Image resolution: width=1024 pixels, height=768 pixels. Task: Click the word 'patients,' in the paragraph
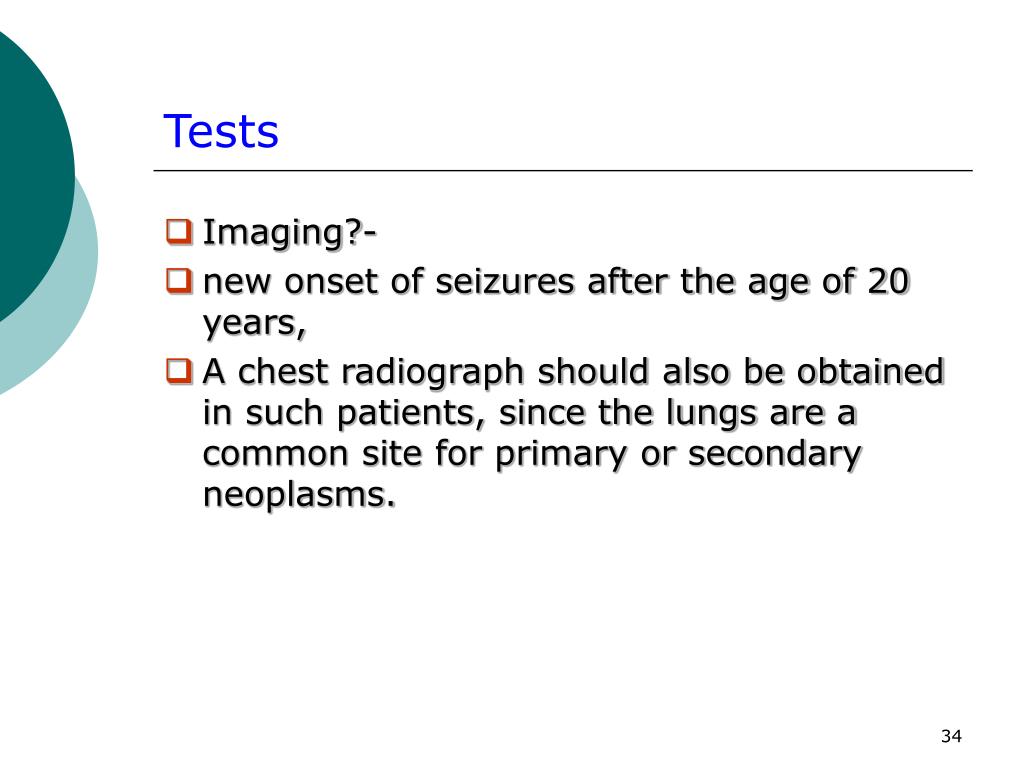[411, 414]
